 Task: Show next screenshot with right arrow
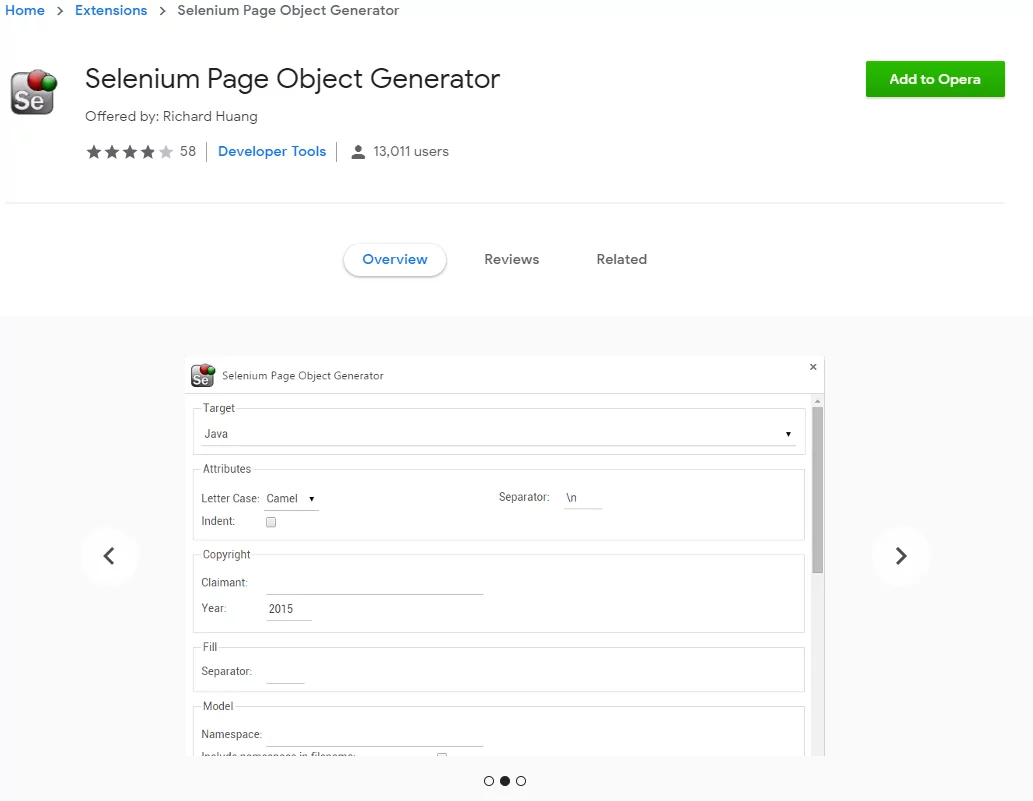[x=901, y=556]
